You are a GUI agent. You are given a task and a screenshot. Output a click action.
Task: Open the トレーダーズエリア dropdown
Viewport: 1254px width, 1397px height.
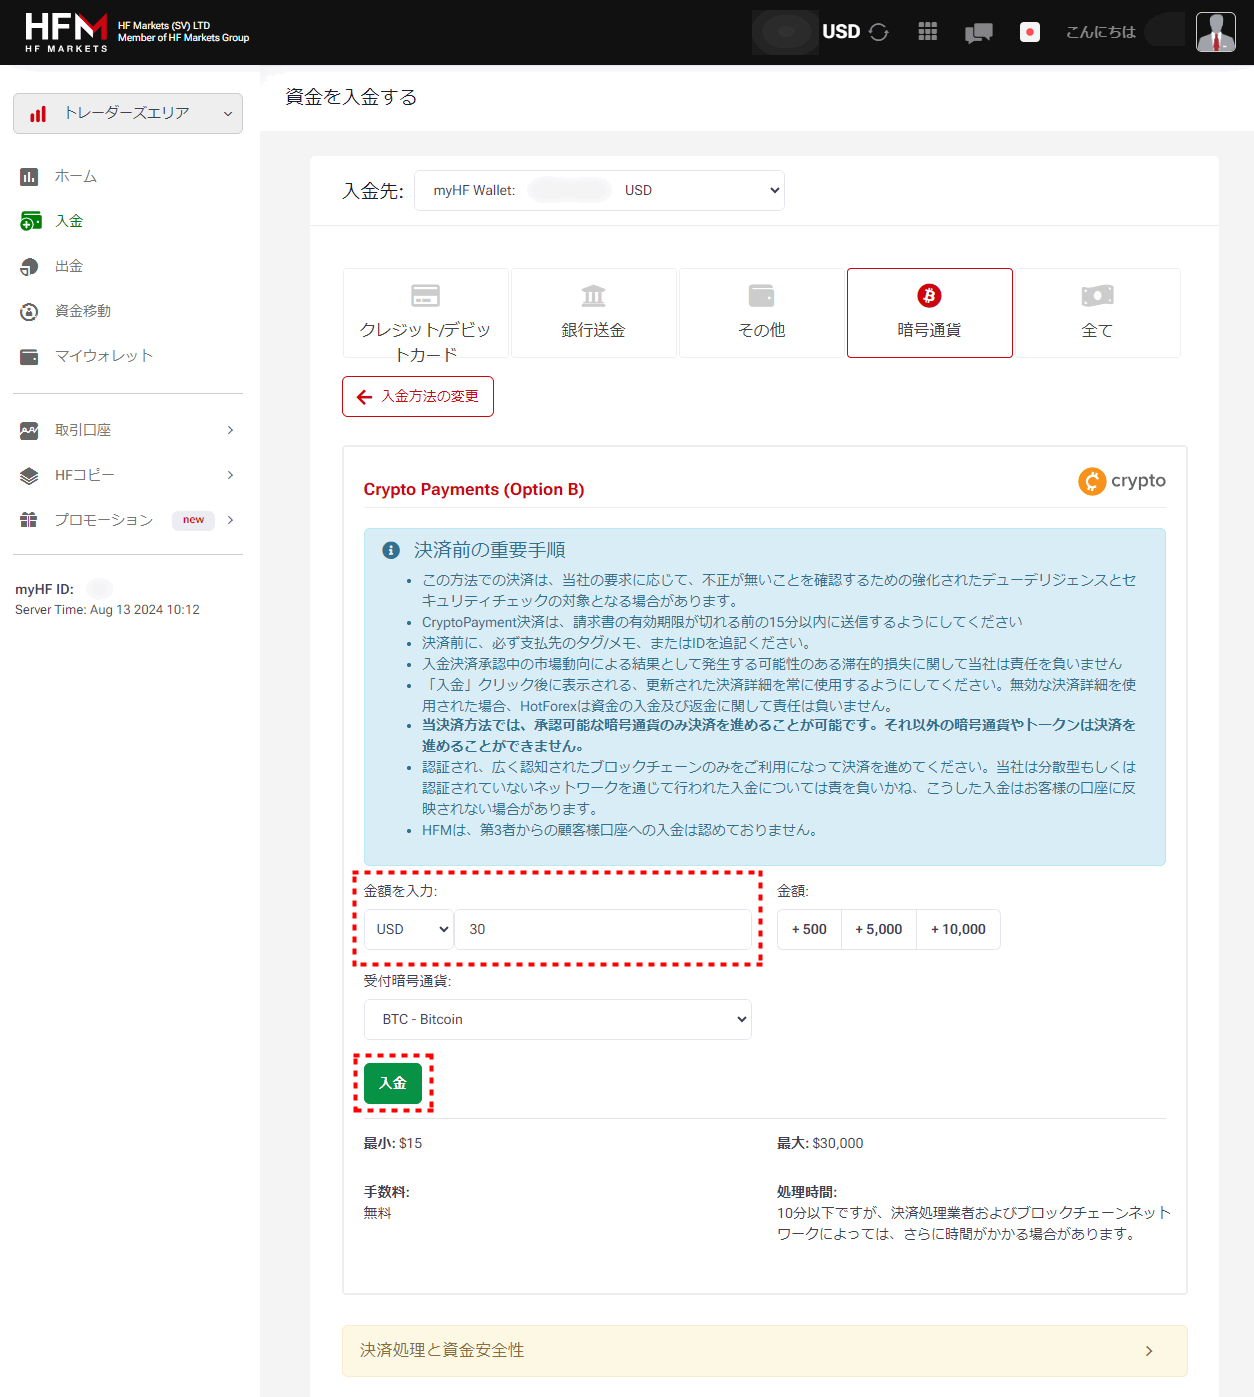point(128,113)
